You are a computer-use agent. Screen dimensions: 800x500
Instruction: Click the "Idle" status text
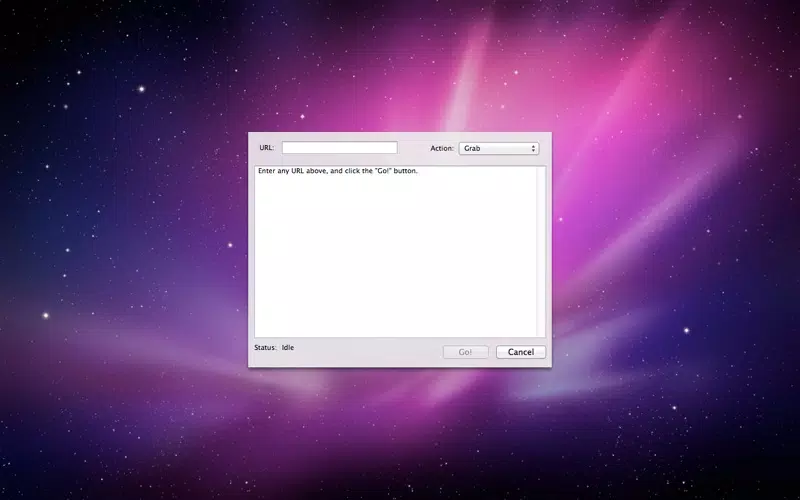288,348
